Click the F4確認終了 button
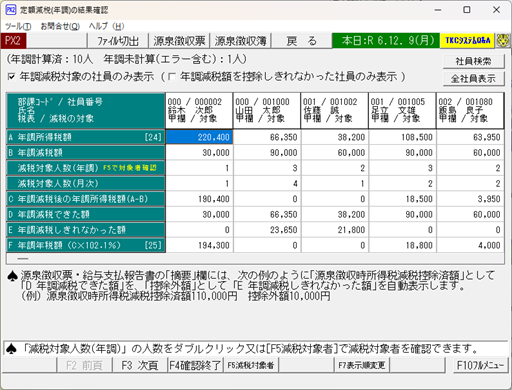Screen dimensions: 512x390 (x=195, y=365)
